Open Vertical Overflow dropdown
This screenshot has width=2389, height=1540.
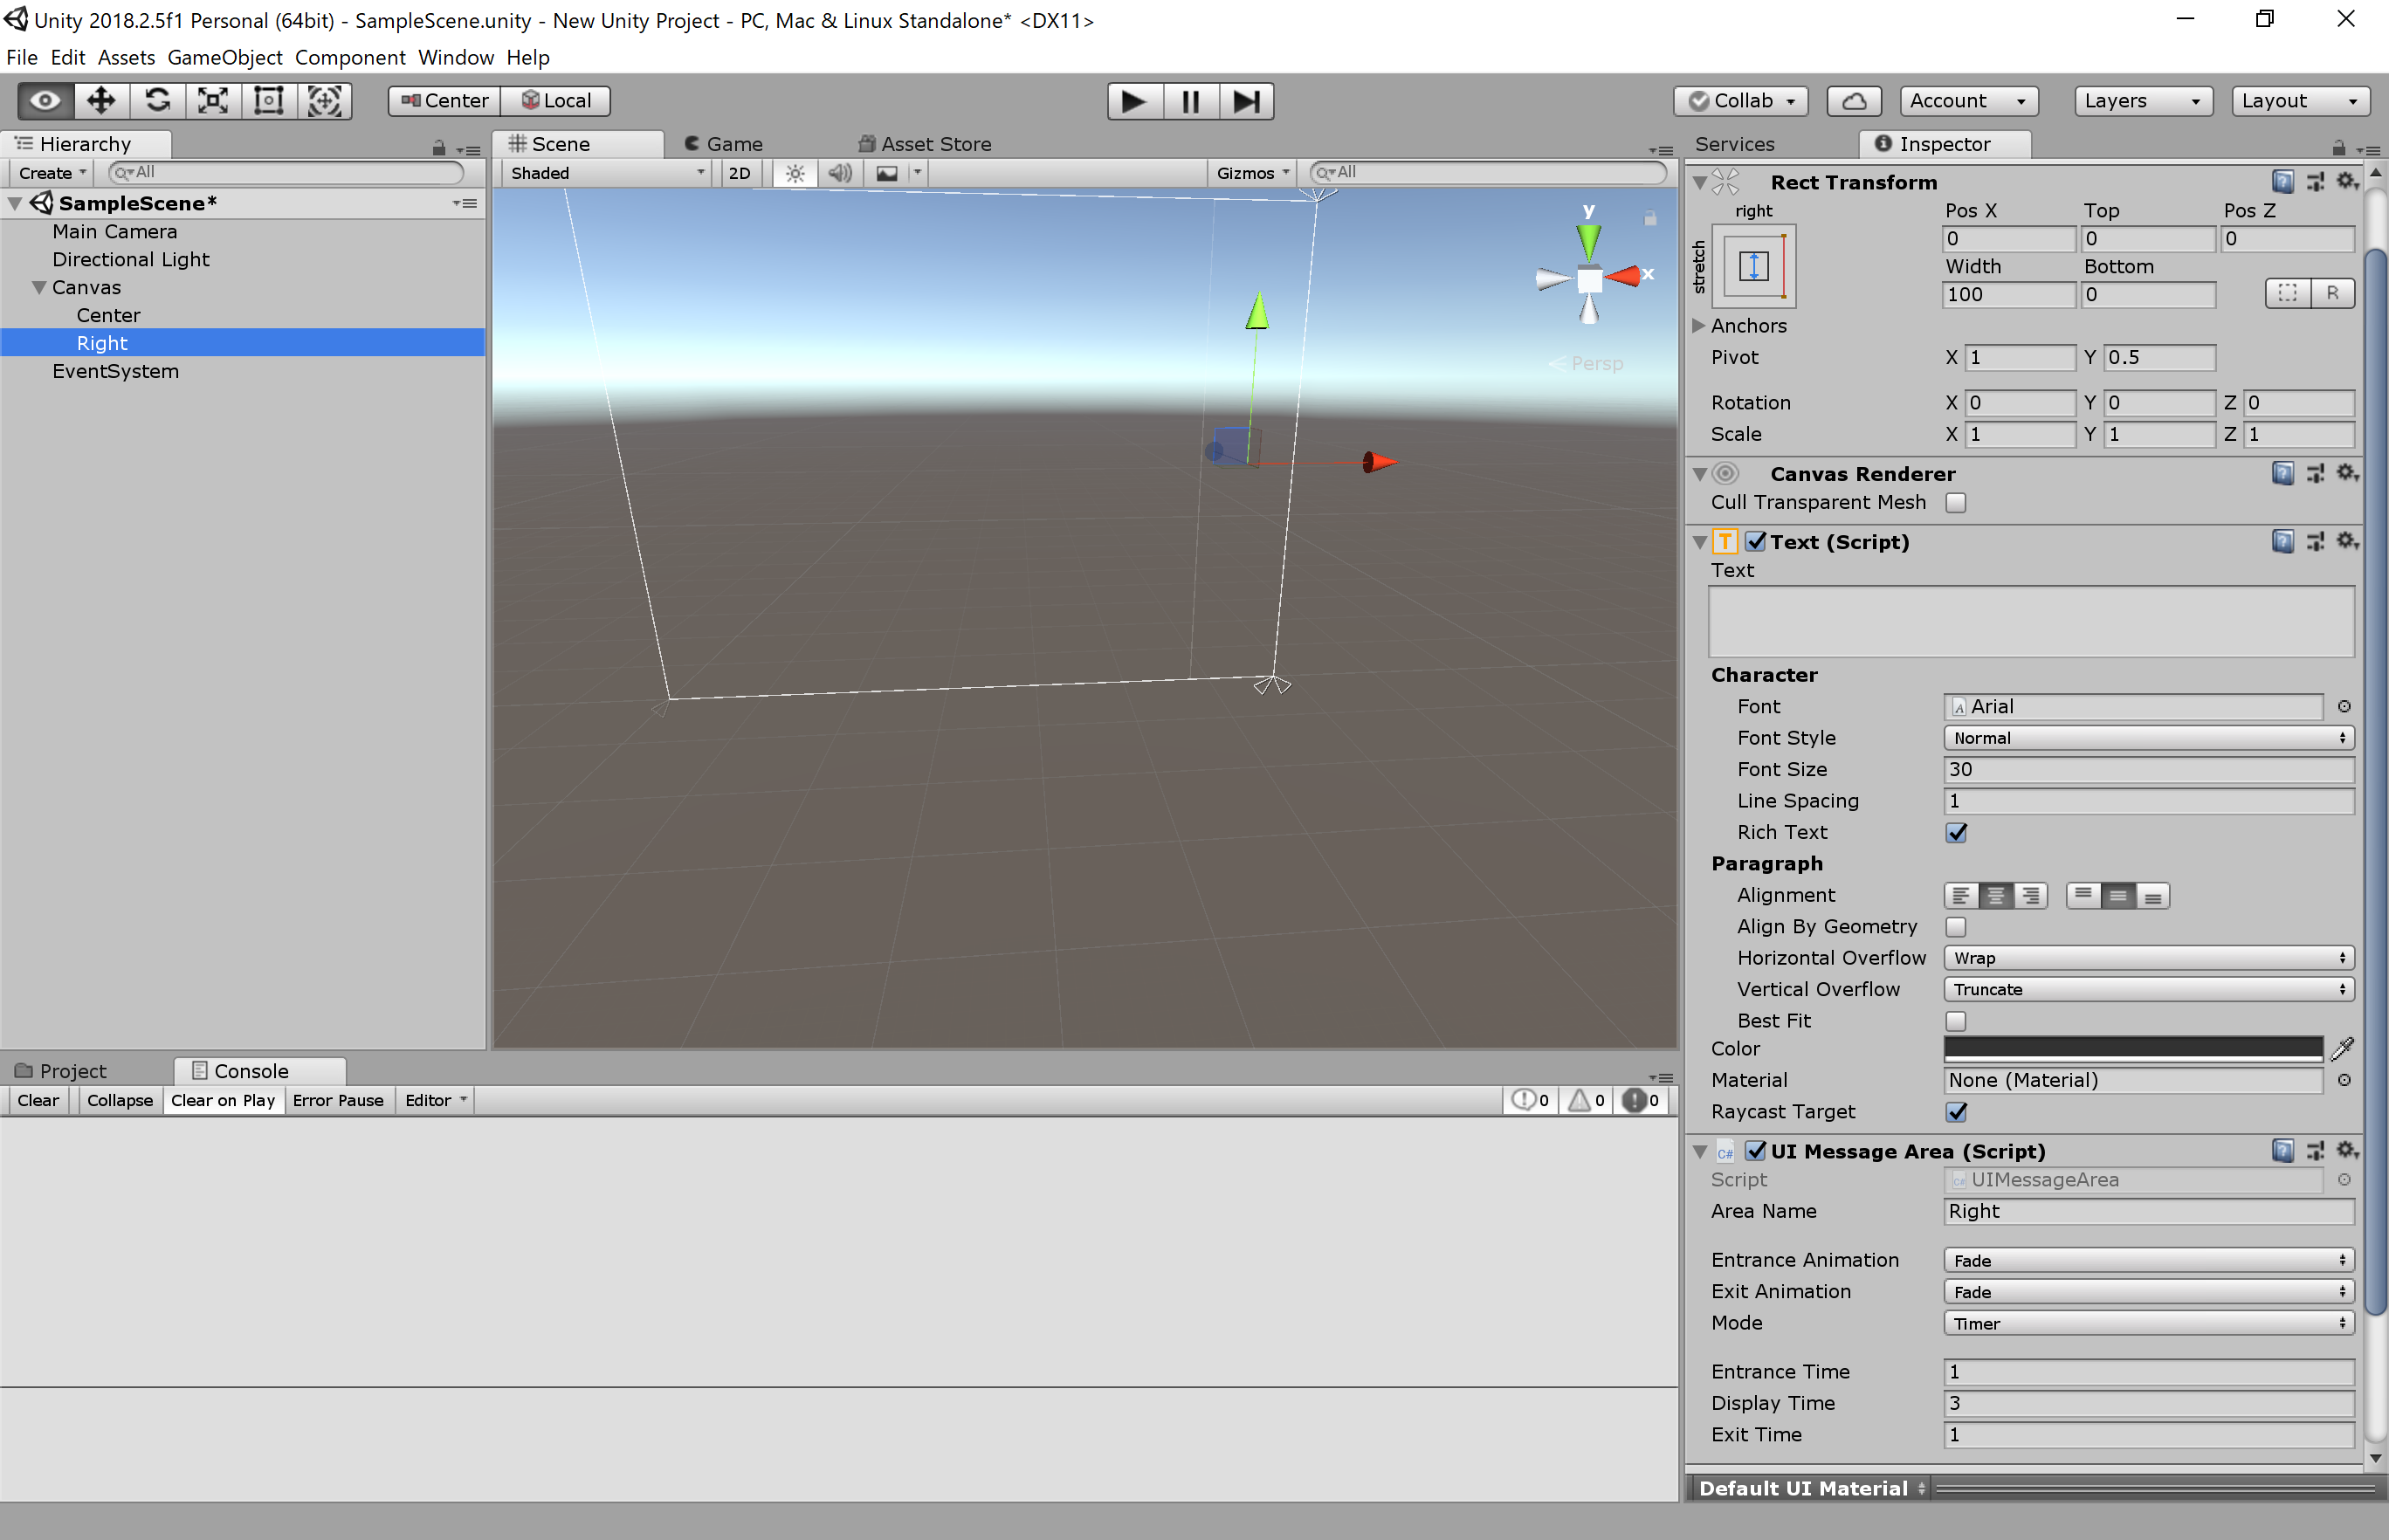click(2148, 989)
